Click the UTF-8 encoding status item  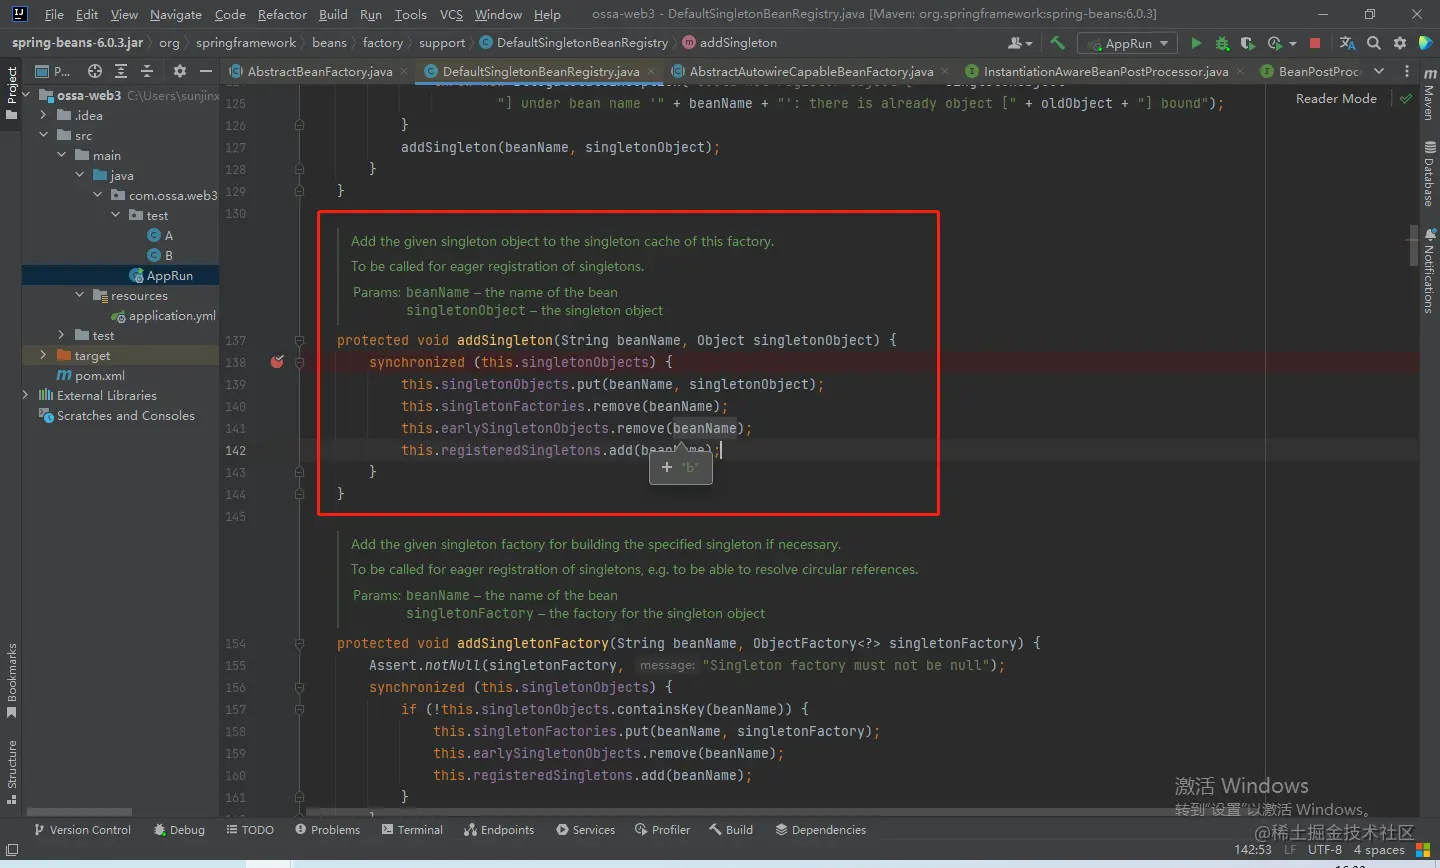pyautogui.click(x=1324, y=850)
